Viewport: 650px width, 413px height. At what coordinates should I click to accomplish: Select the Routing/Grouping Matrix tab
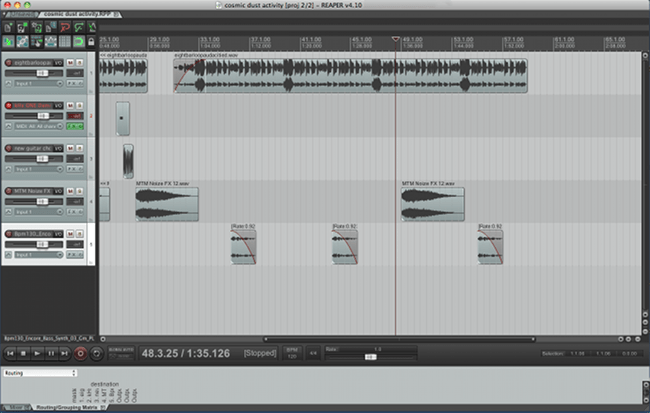[x=68, y=408]
